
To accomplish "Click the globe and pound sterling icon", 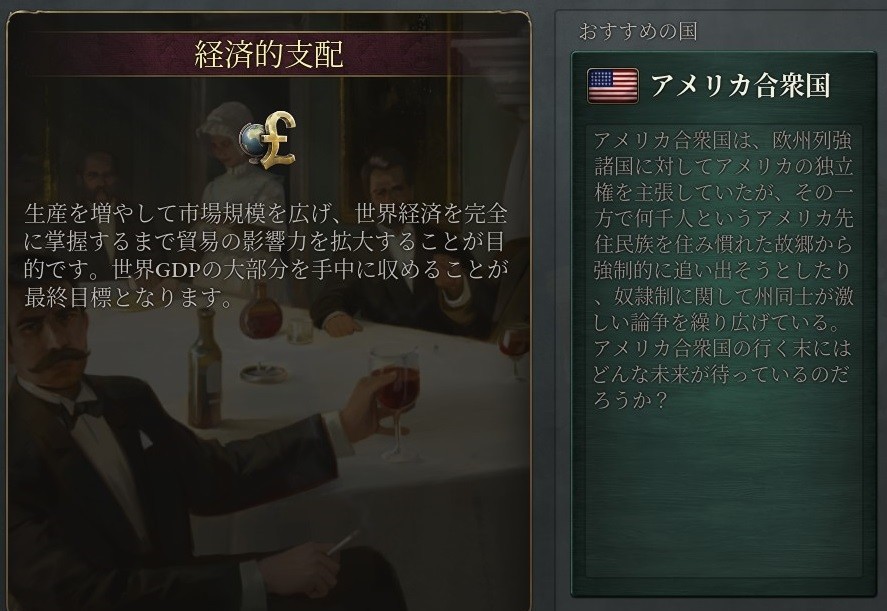I will pyautogui.click(x=268, y=141).
